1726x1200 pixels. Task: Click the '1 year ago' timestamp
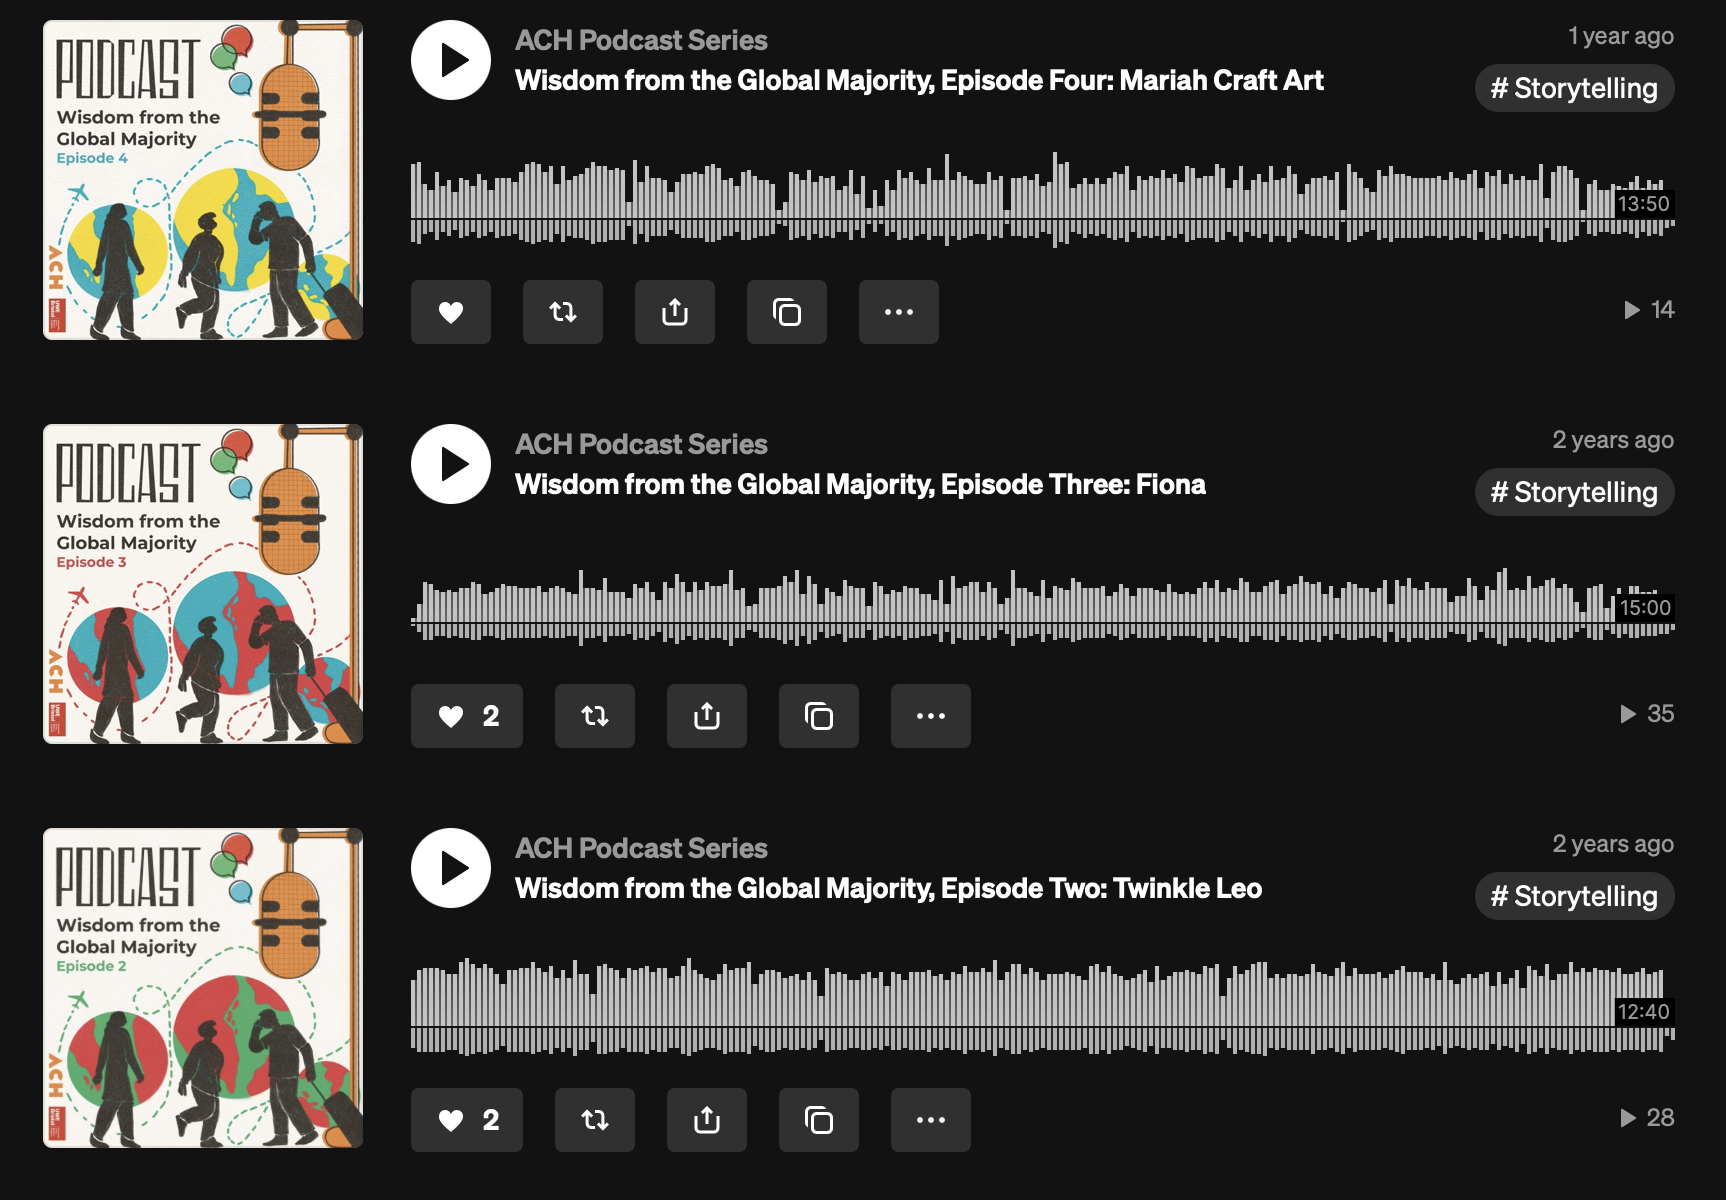(x=1621, y=36)
